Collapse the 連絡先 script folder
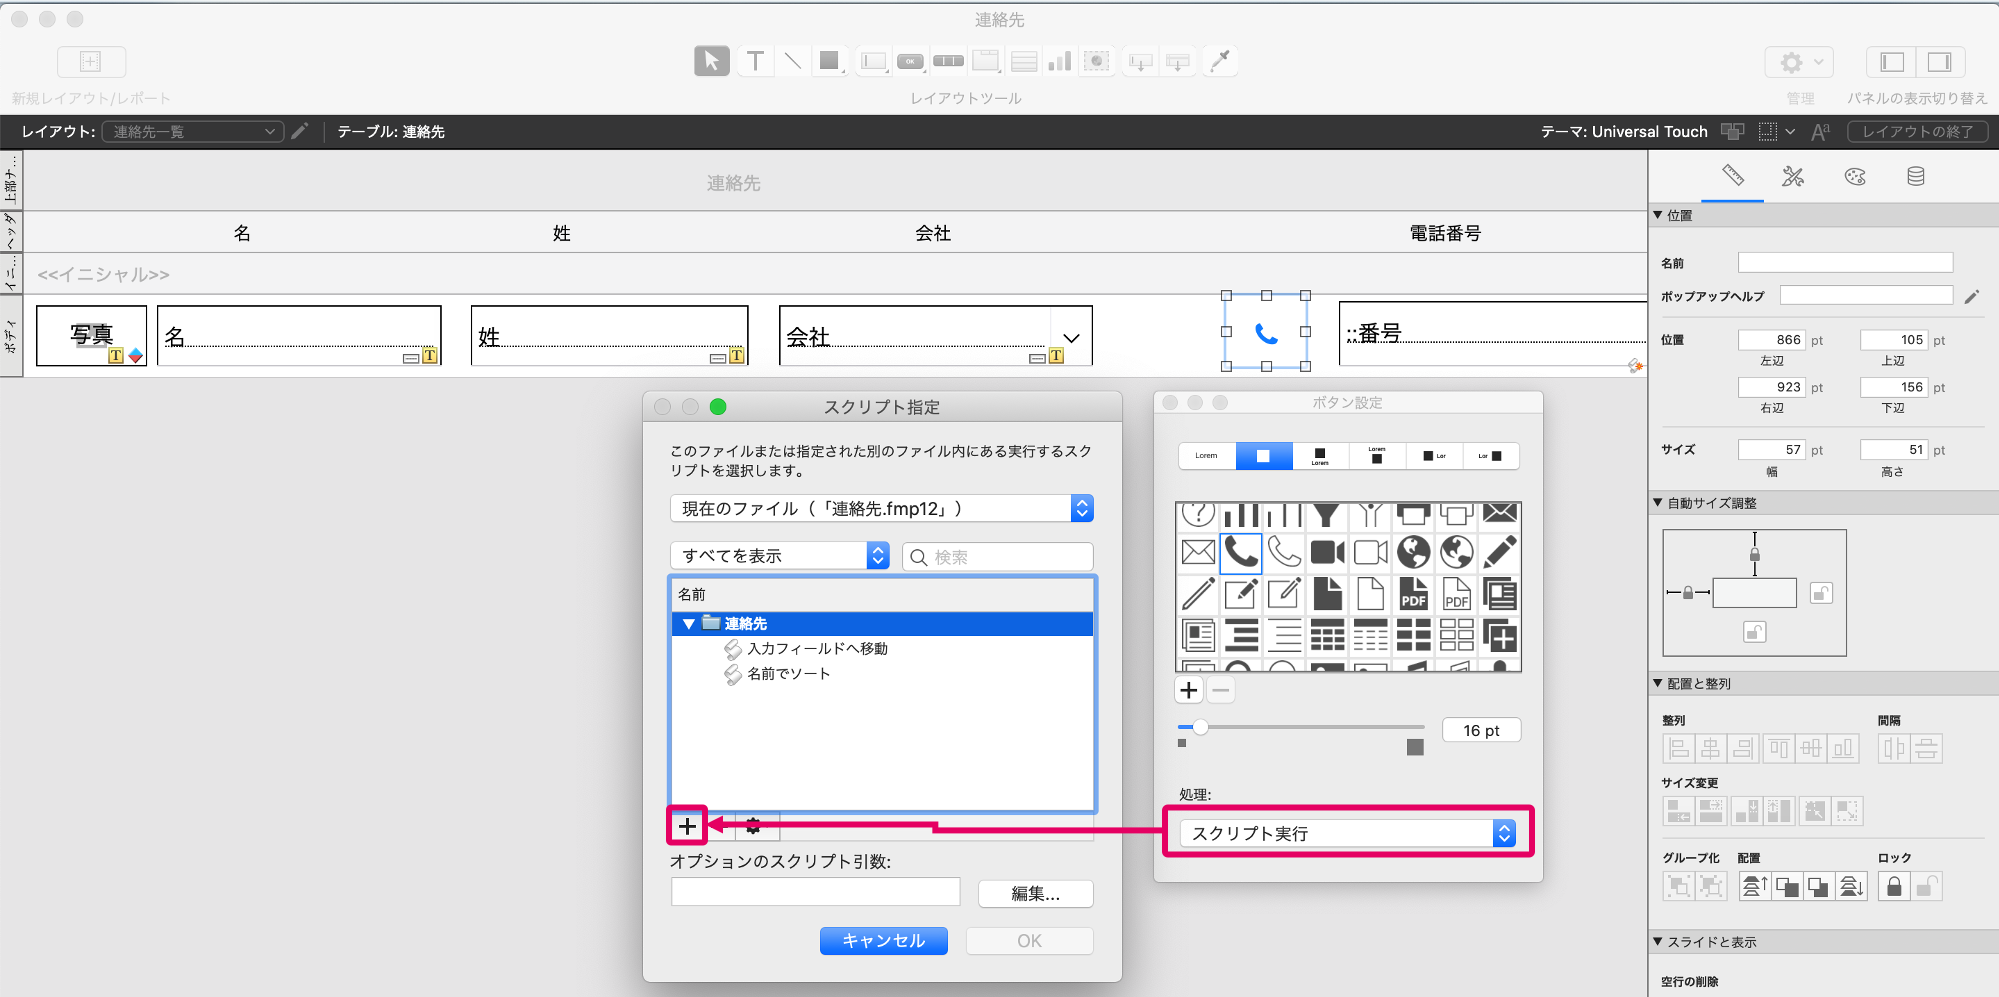The height and width of the screenshot is (997, 1999). click(x=688, y=624)
